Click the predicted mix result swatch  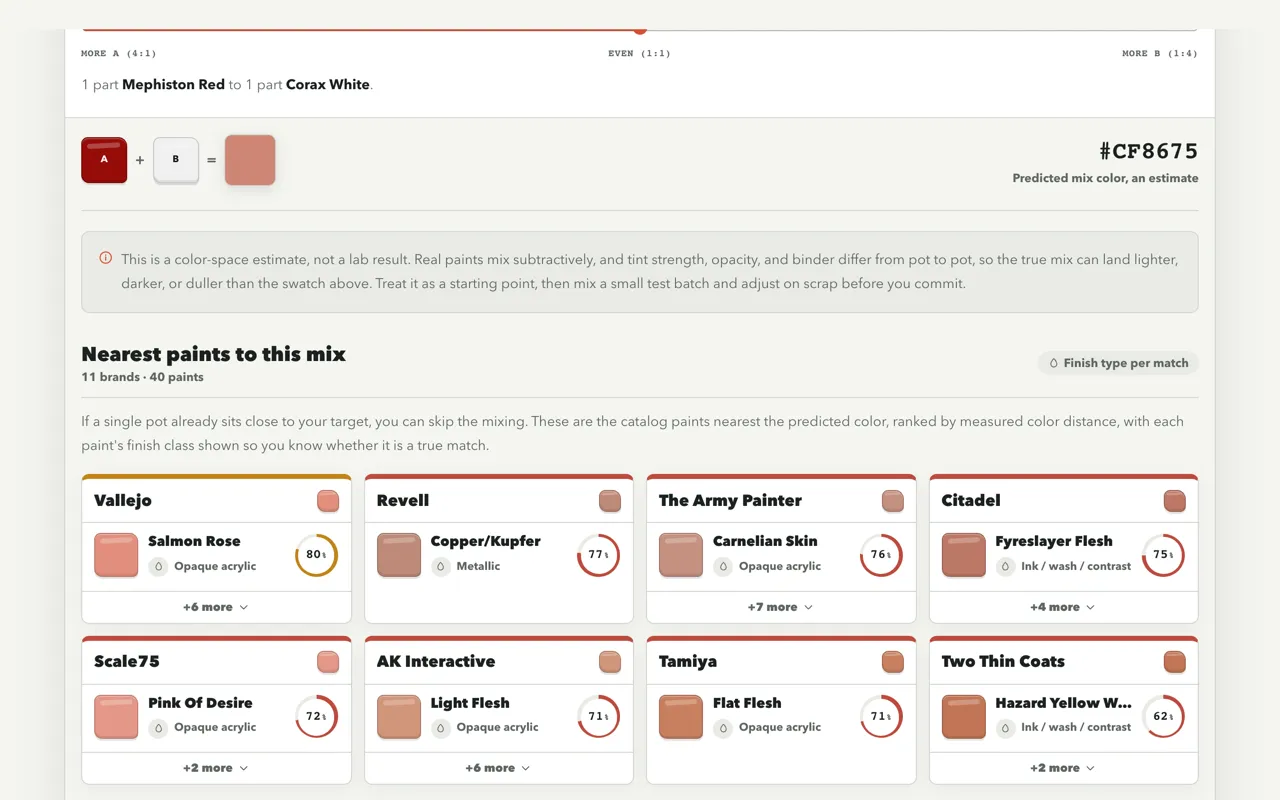click(x=250, y=160)
